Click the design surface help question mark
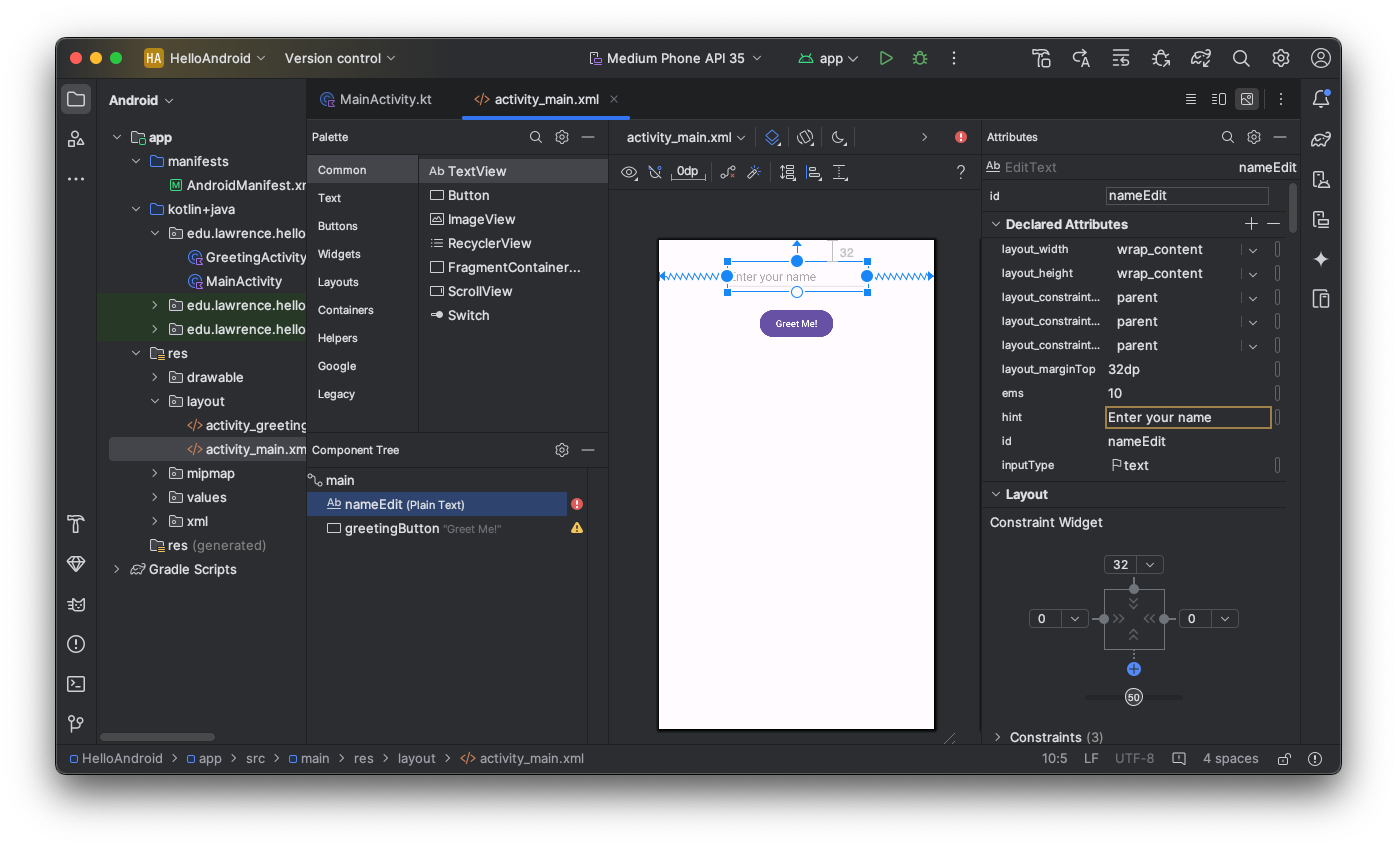 (x=961, y=172)
